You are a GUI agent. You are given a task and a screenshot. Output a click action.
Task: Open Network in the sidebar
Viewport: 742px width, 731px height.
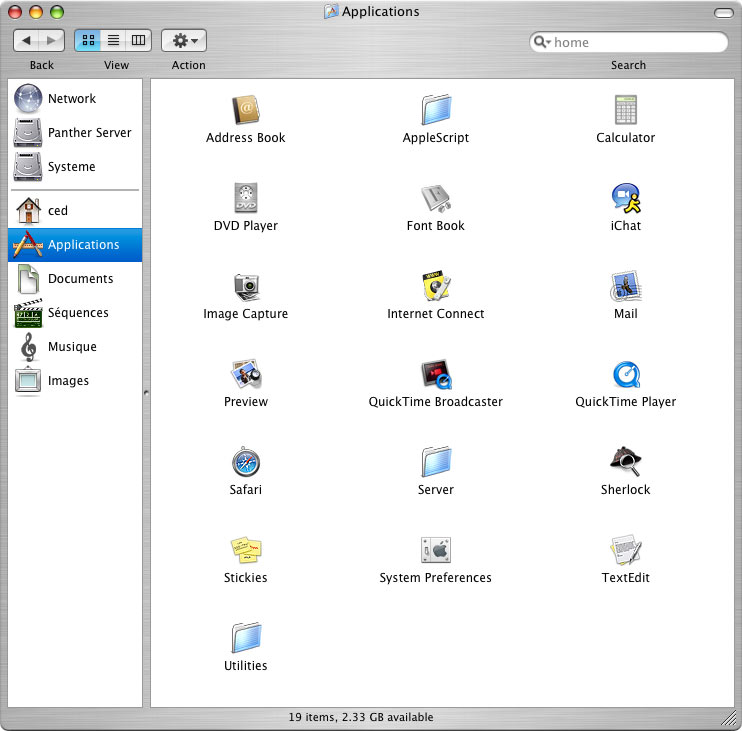coord(75,98)
